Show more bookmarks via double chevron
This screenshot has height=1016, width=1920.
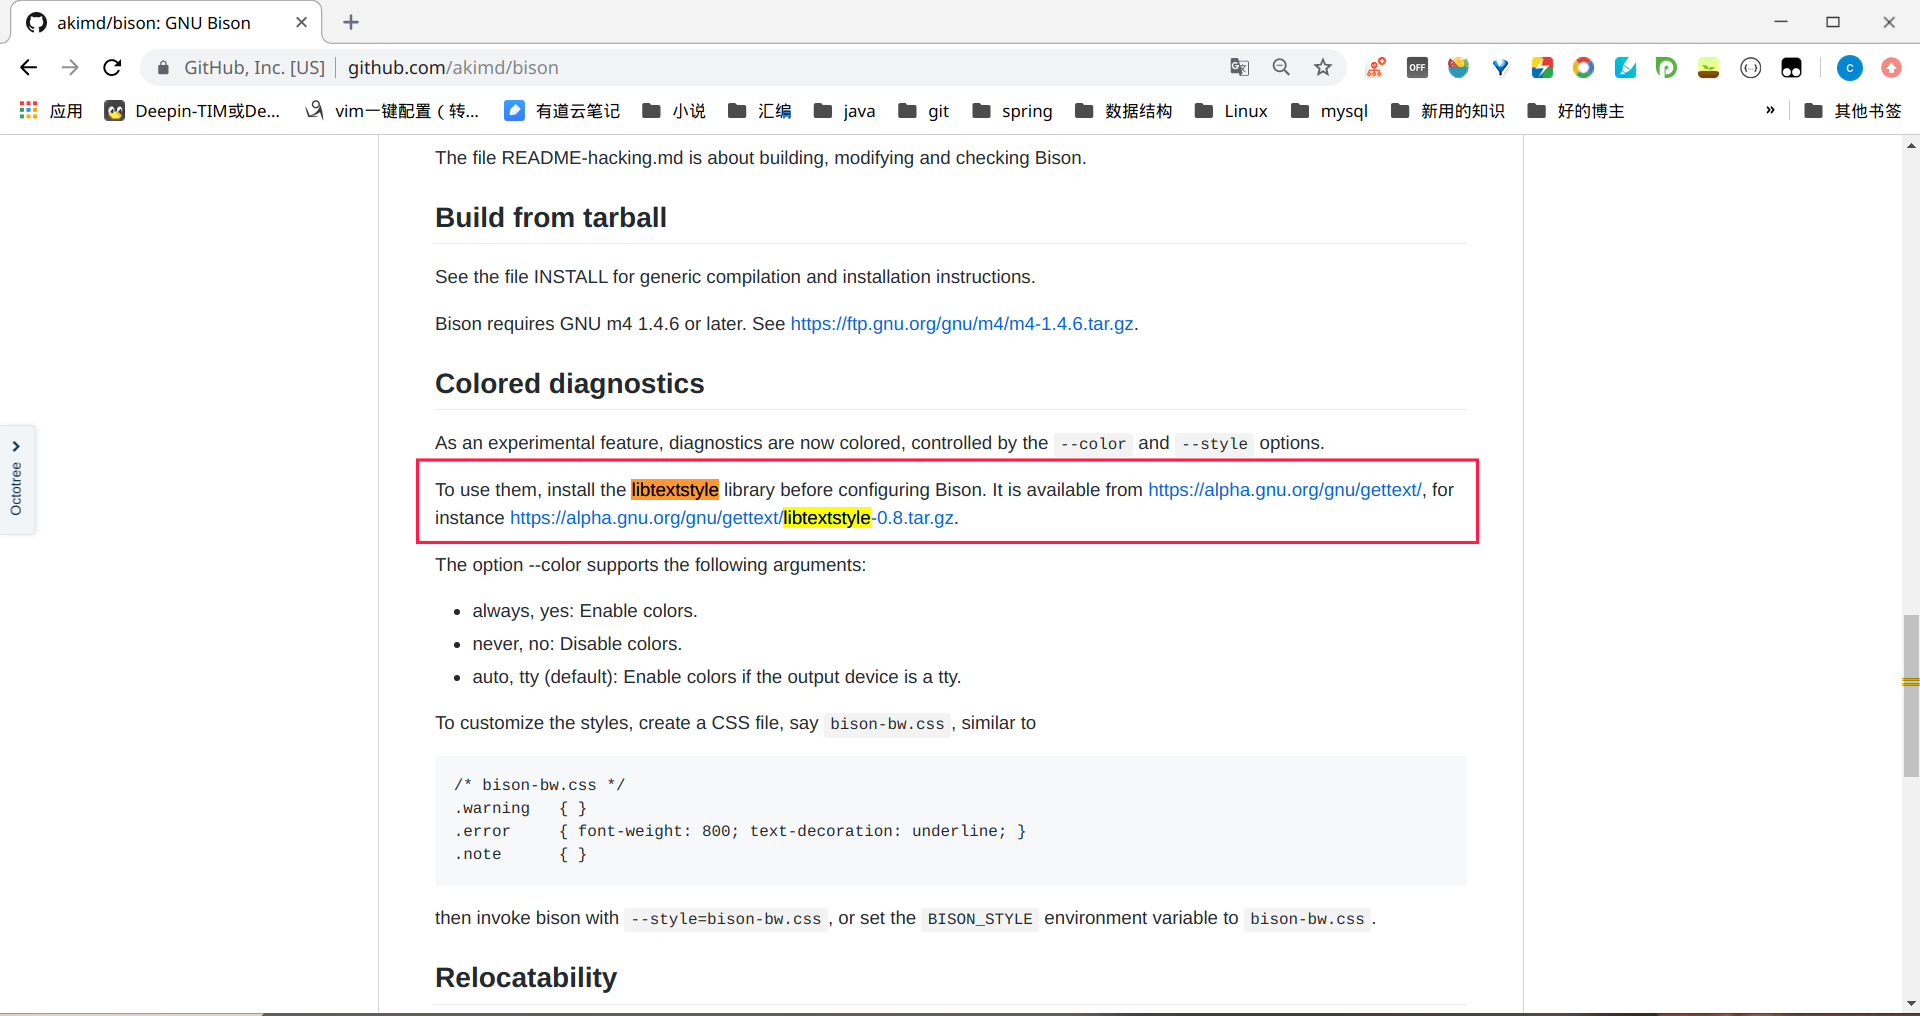coord(1770,110)
